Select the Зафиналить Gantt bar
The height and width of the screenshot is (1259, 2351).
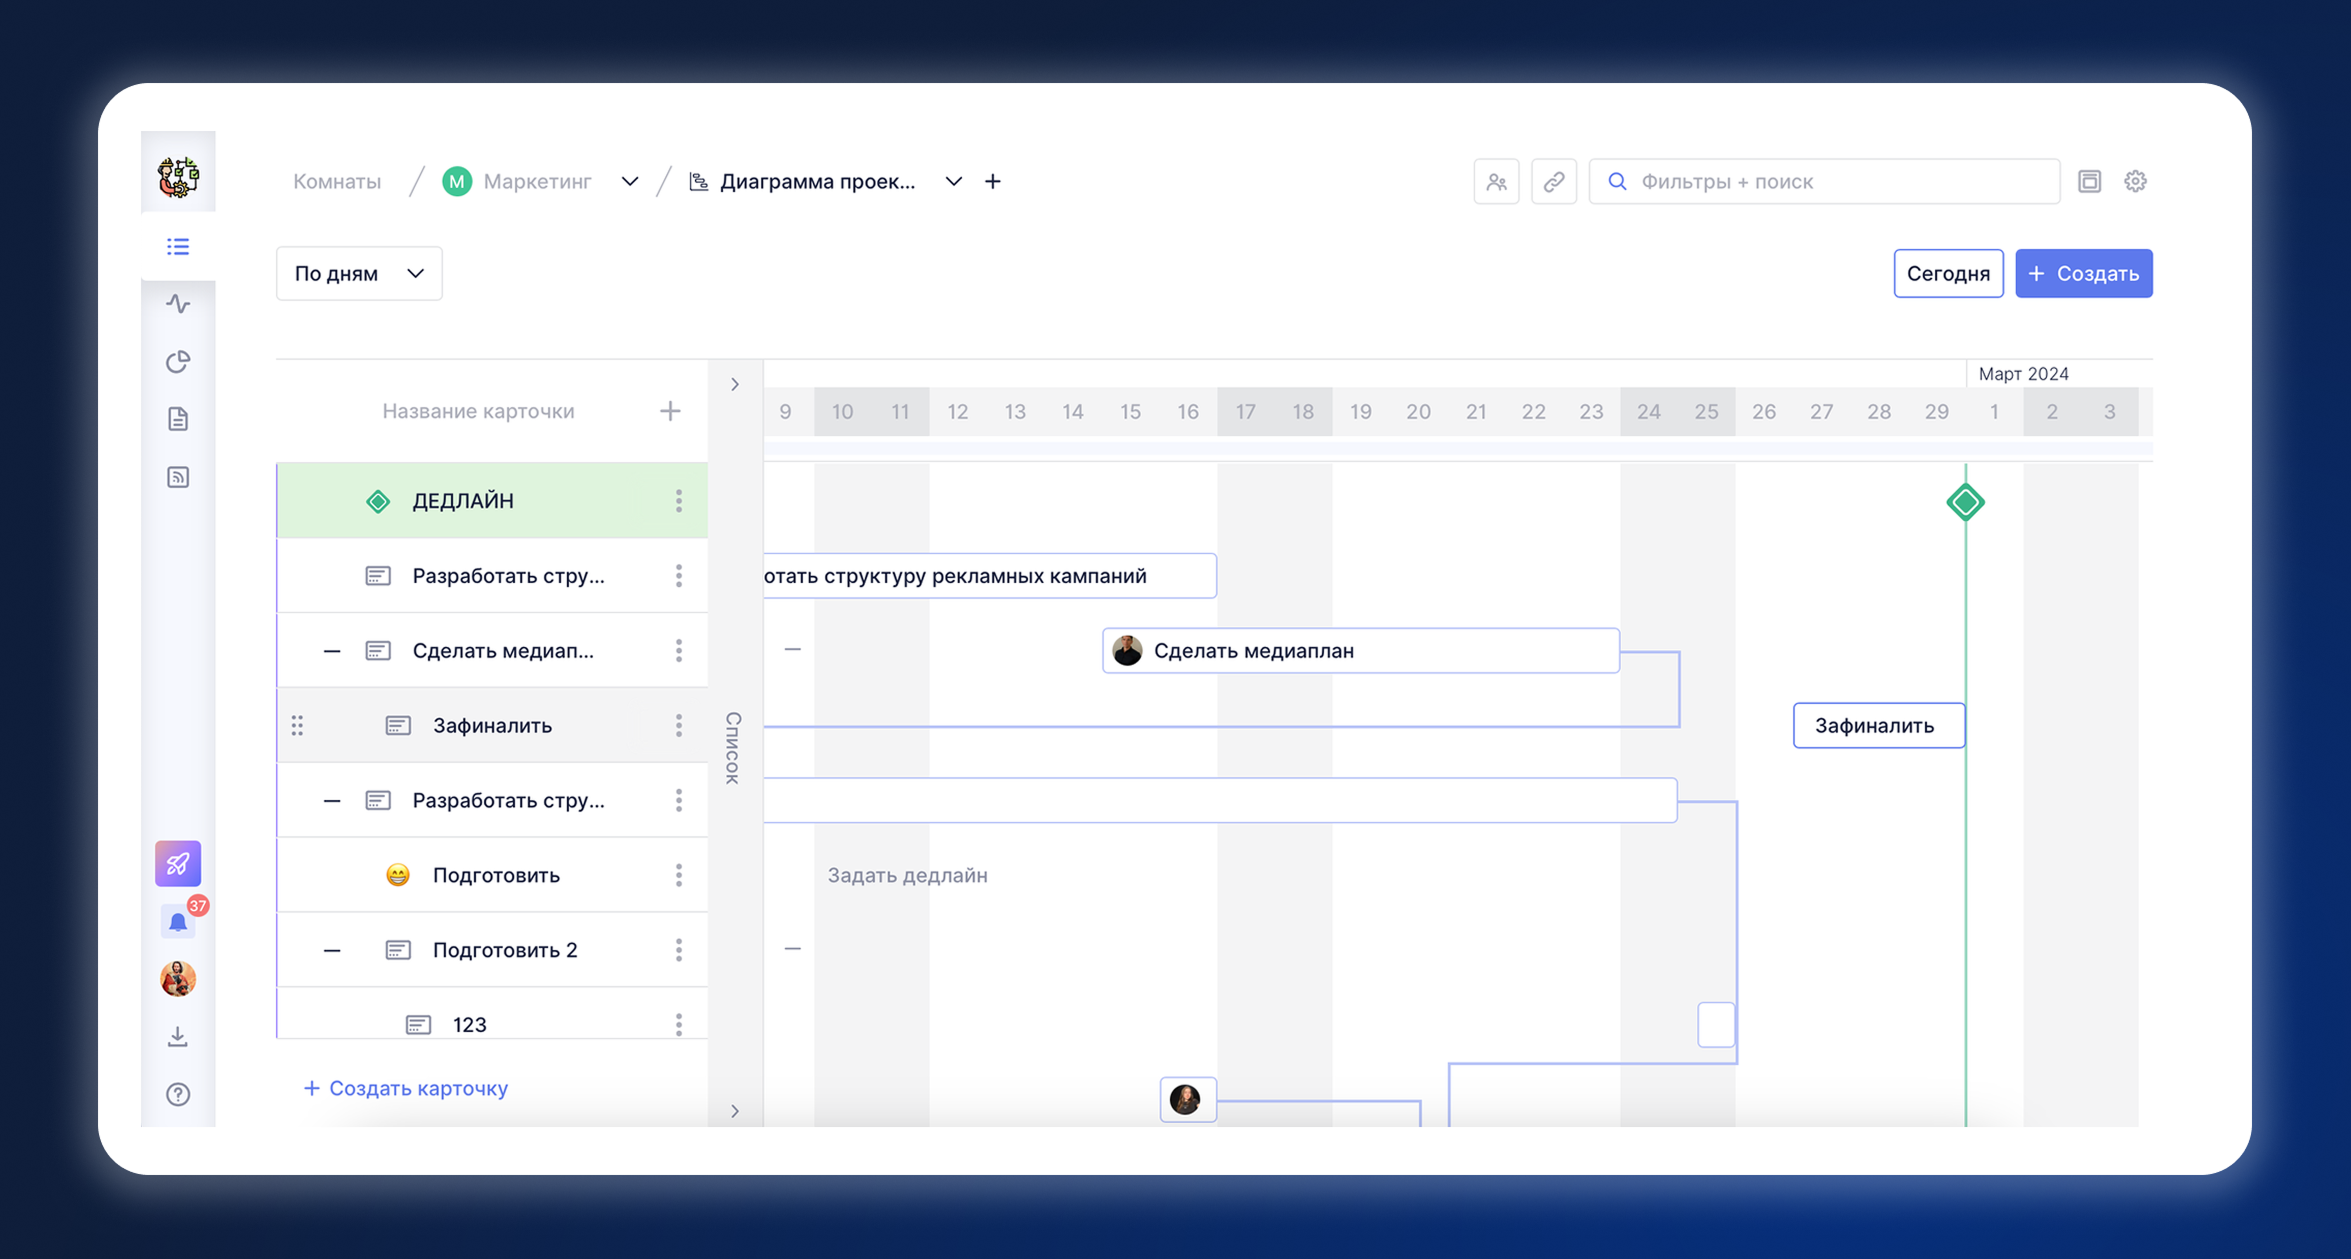tap(1879, 726)
